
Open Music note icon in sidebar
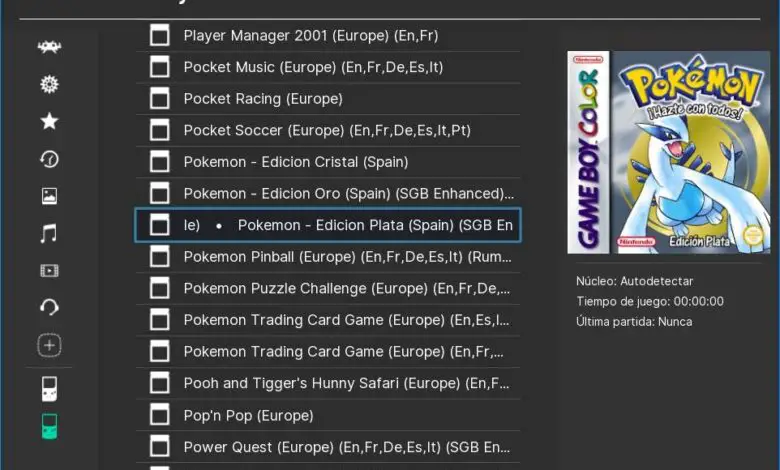[x=49, y=233]
